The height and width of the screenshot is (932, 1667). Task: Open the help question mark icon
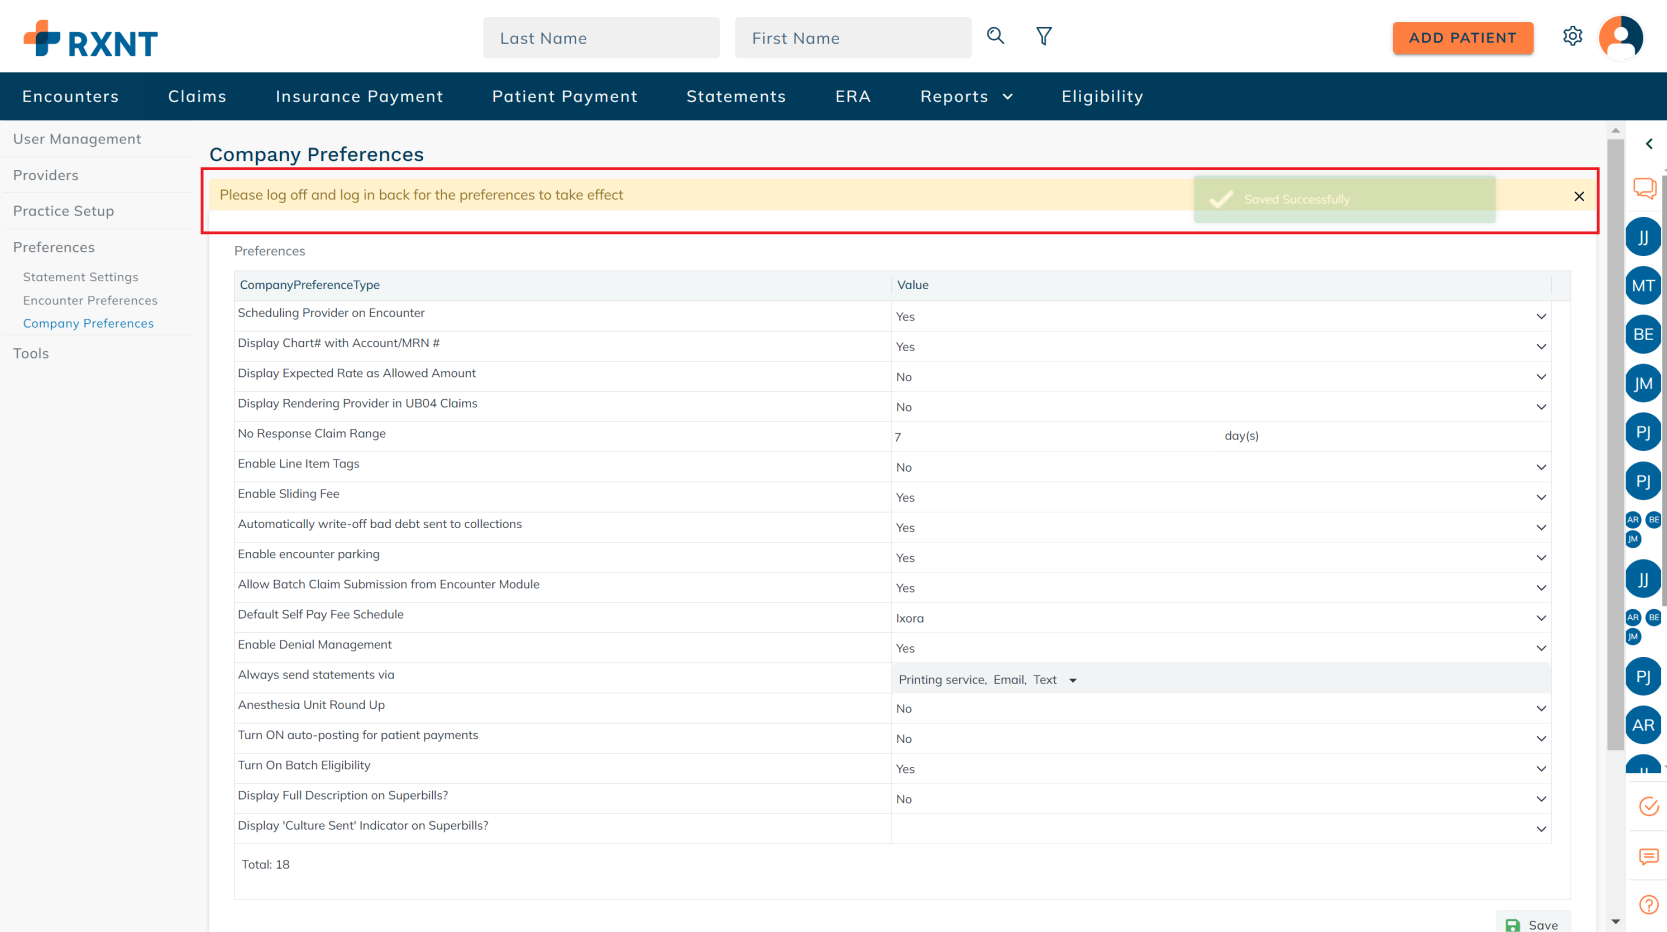tap(1649, 905)
